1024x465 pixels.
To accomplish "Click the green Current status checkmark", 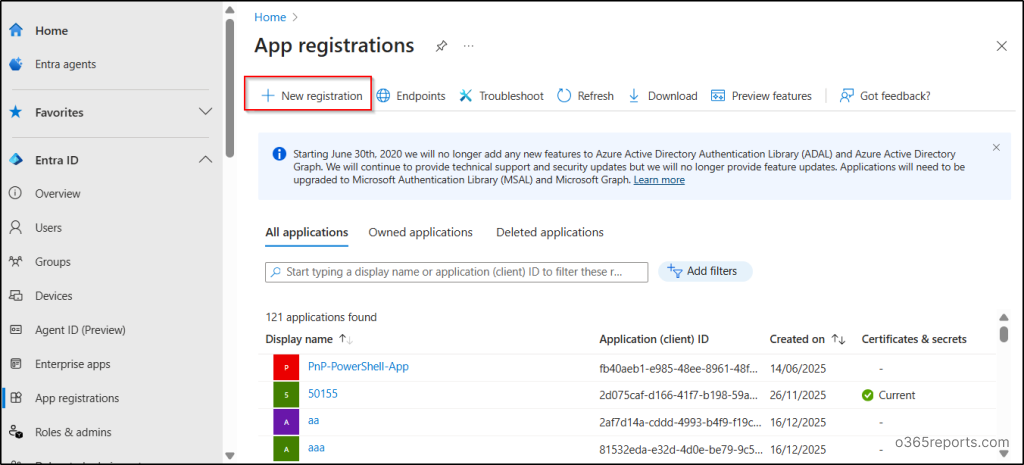I will (x=867, y=395).
